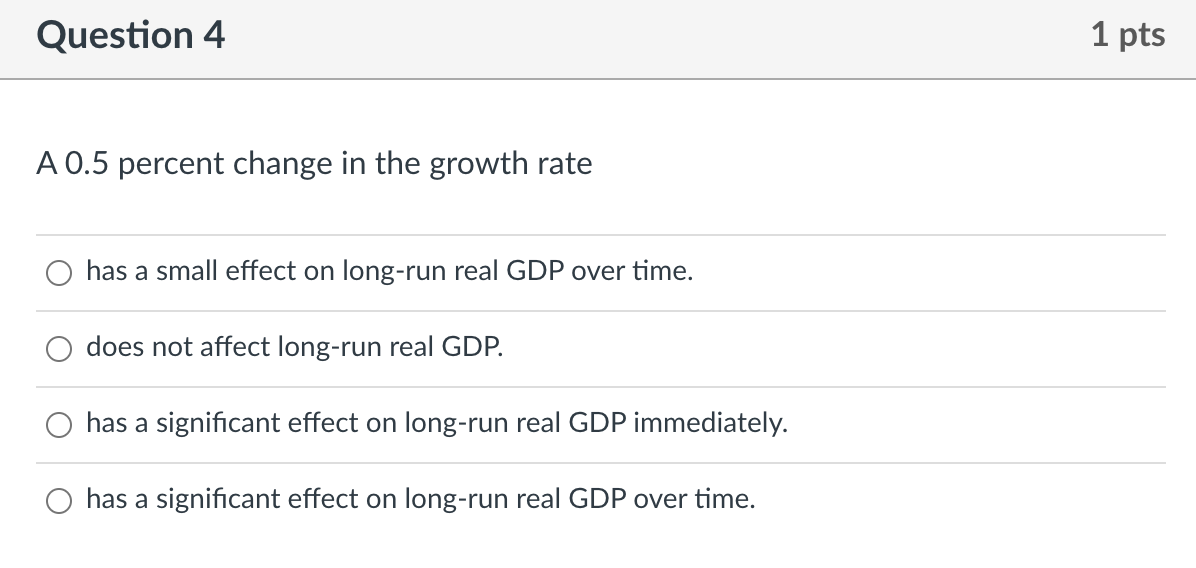Click the answer text 'has a small effect on long-run real GDP over time.'
The width and height of the screenshot is (1196, 568).
pos(390,271)
